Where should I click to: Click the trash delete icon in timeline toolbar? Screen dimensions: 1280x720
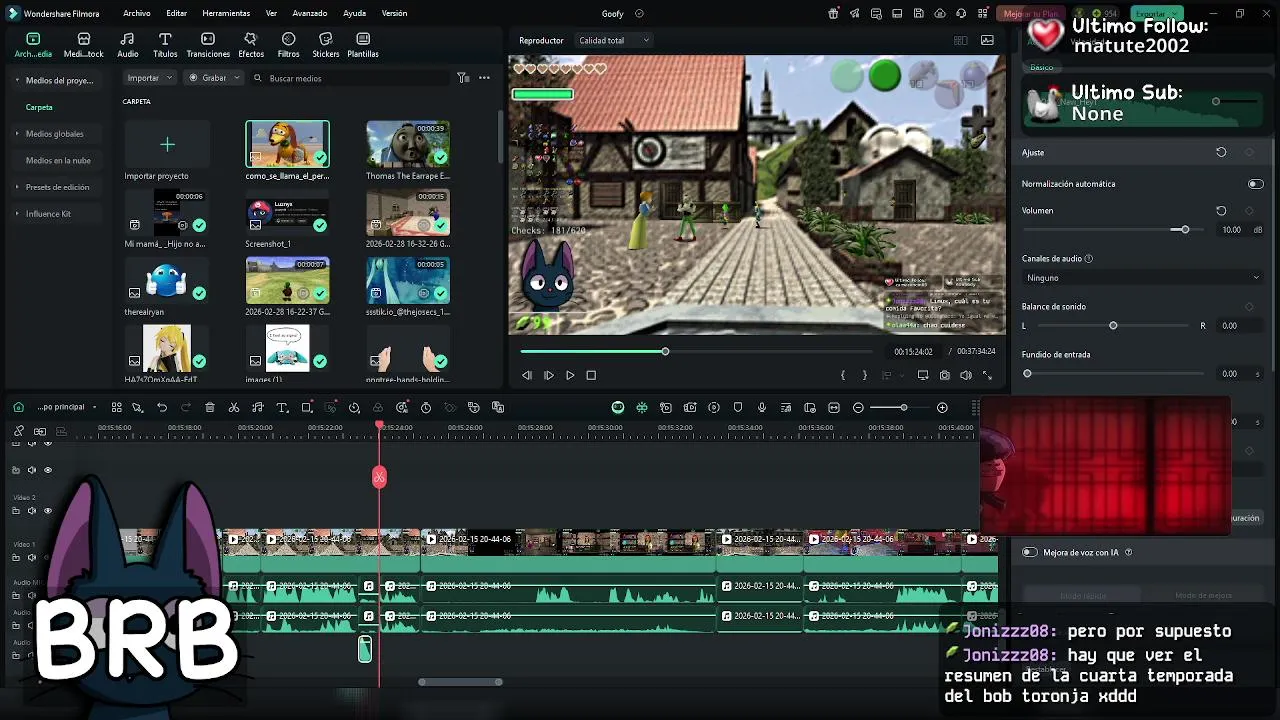(x=210, y=407)
